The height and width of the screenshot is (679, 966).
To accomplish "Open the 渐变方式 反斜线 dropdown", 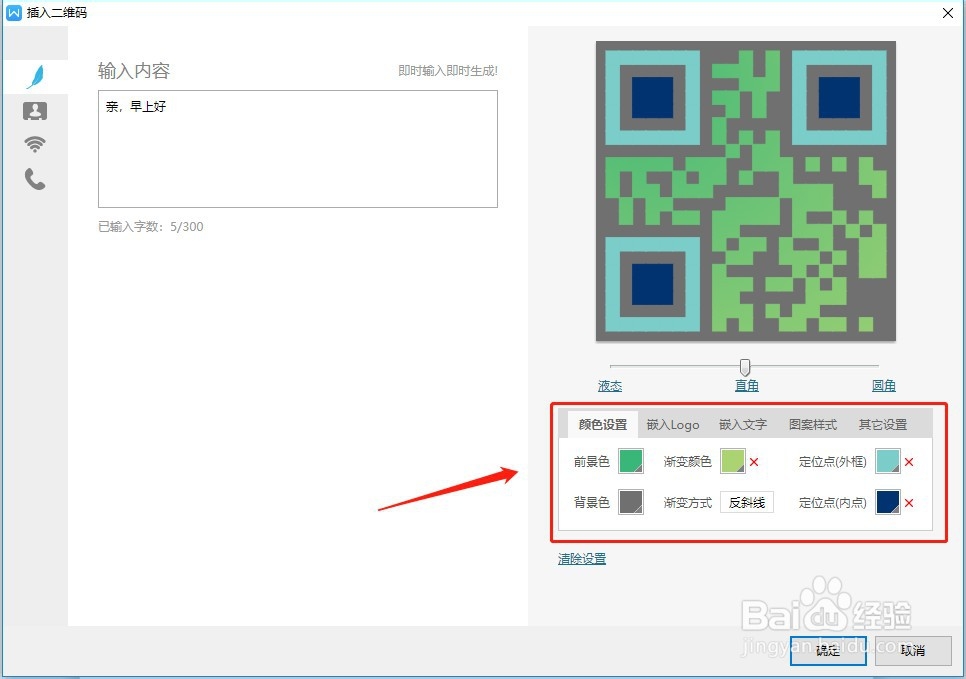I will pyautogui.click(x=747, y=503).
